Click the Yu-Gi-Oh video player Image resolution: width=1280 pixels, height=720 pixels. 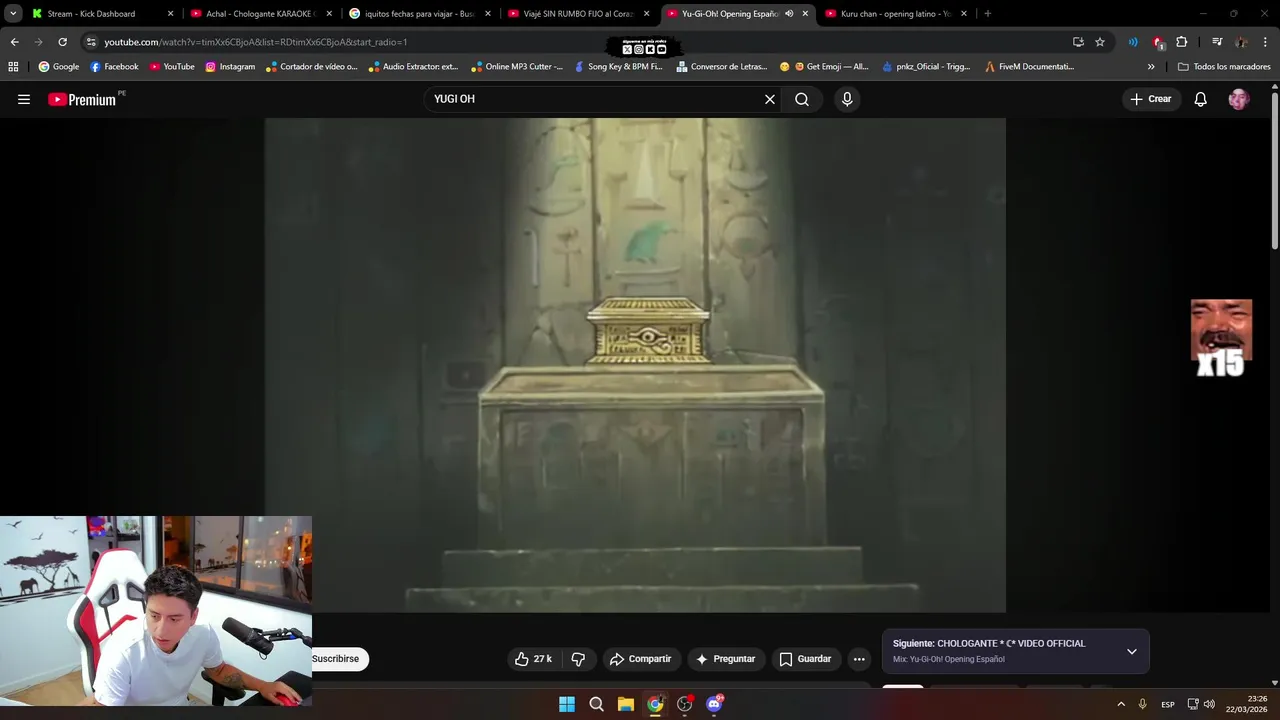(x=635, y=365)
